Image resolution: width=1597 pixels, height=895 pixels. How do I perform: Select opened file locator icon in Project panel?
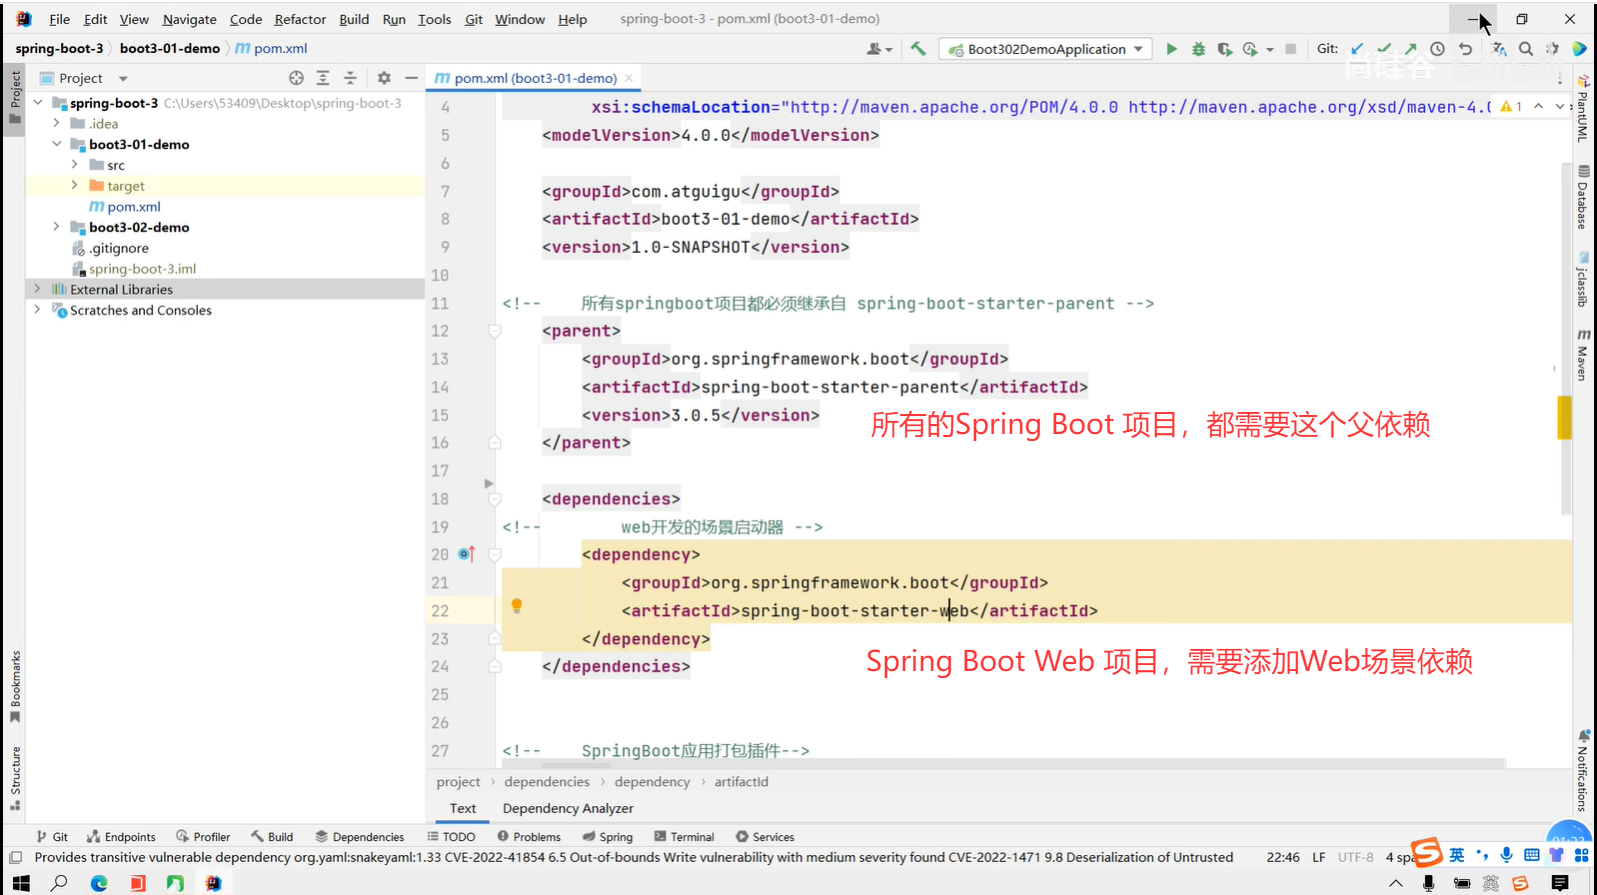(x=296, y=78)
